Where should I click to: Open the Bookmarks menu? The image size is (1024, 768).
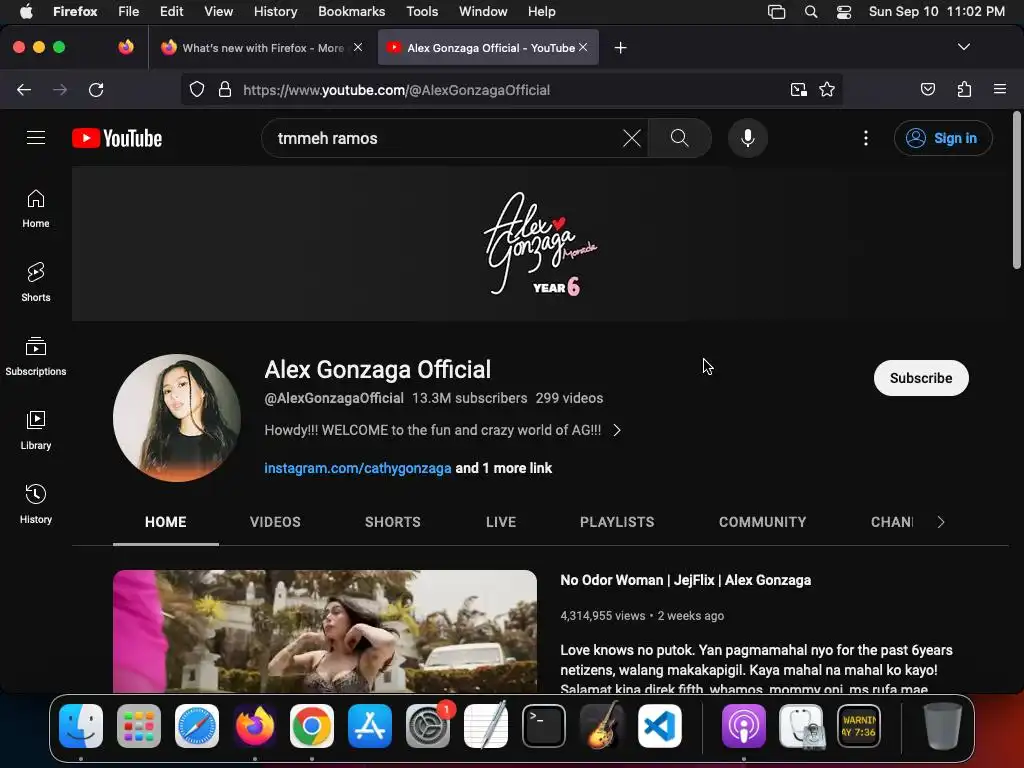pos(351,11)
